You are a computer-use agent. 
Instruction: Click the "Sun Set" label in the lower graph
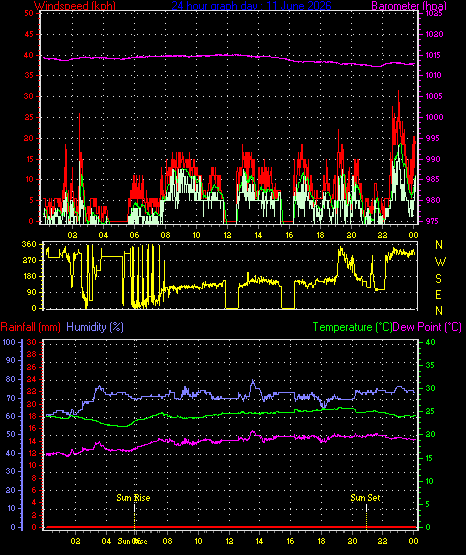pos(365,498)
